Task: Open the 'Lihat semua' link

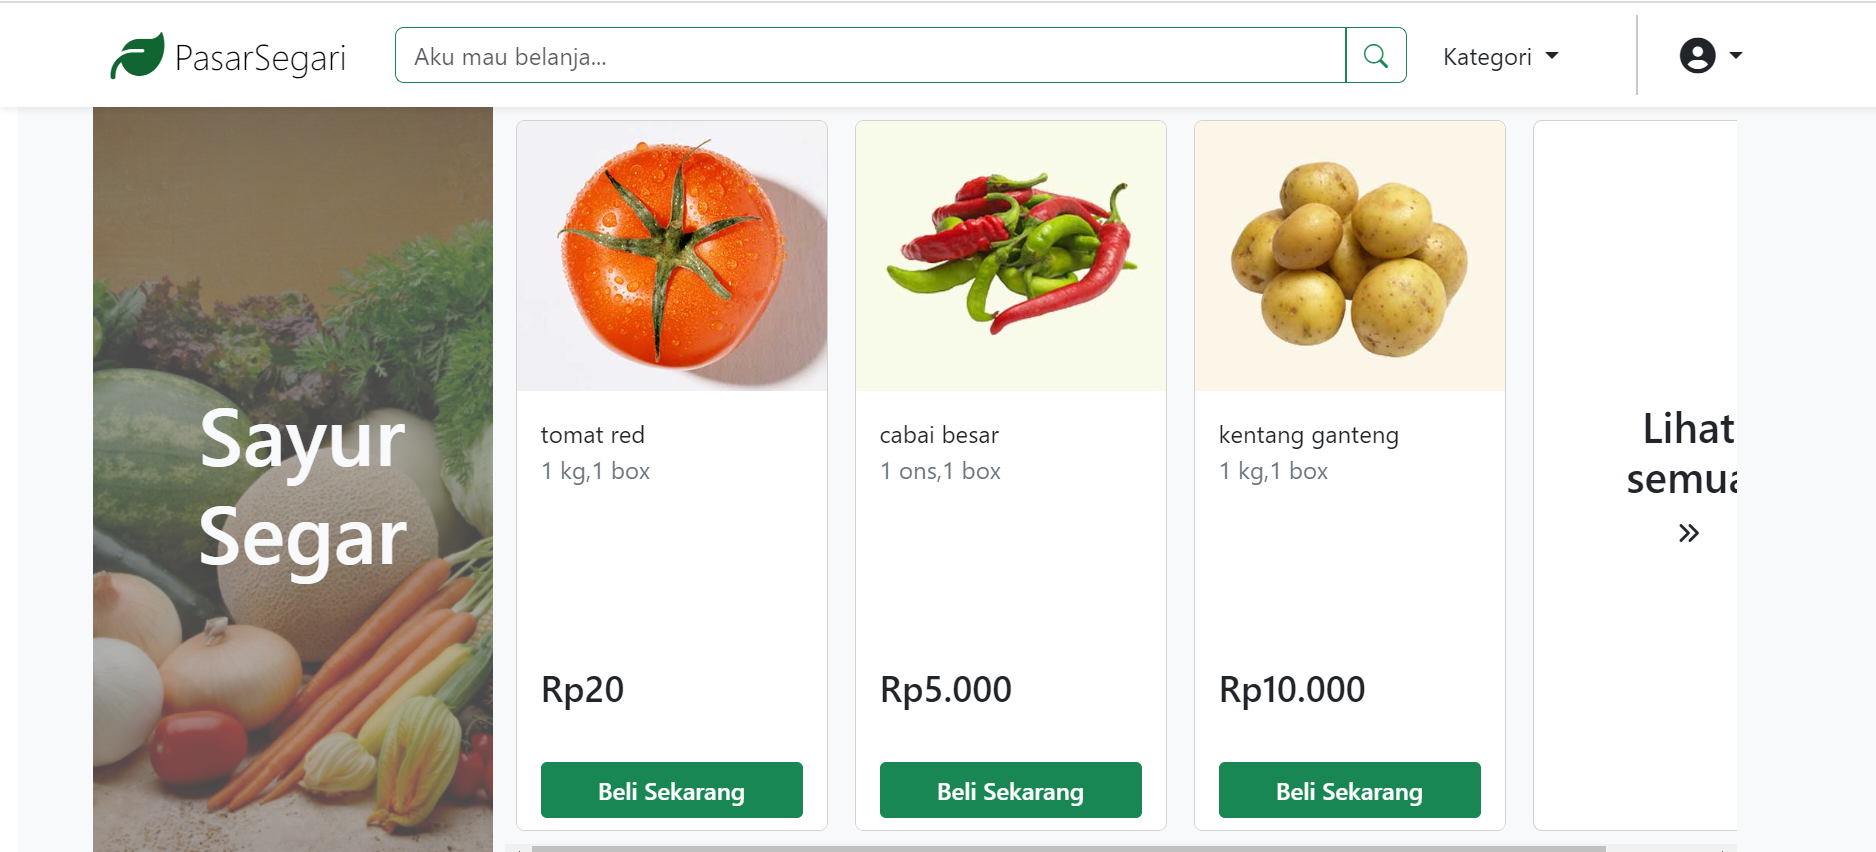Action: pyautogui.click(x=1689, y=453)
